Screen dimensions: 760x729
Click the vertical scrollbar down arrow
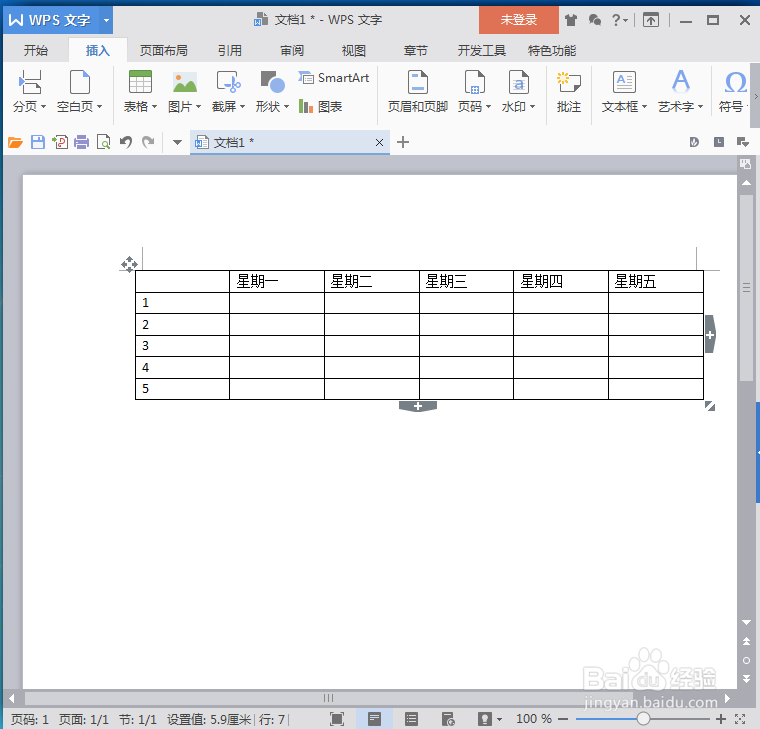[x=746, y=622]
